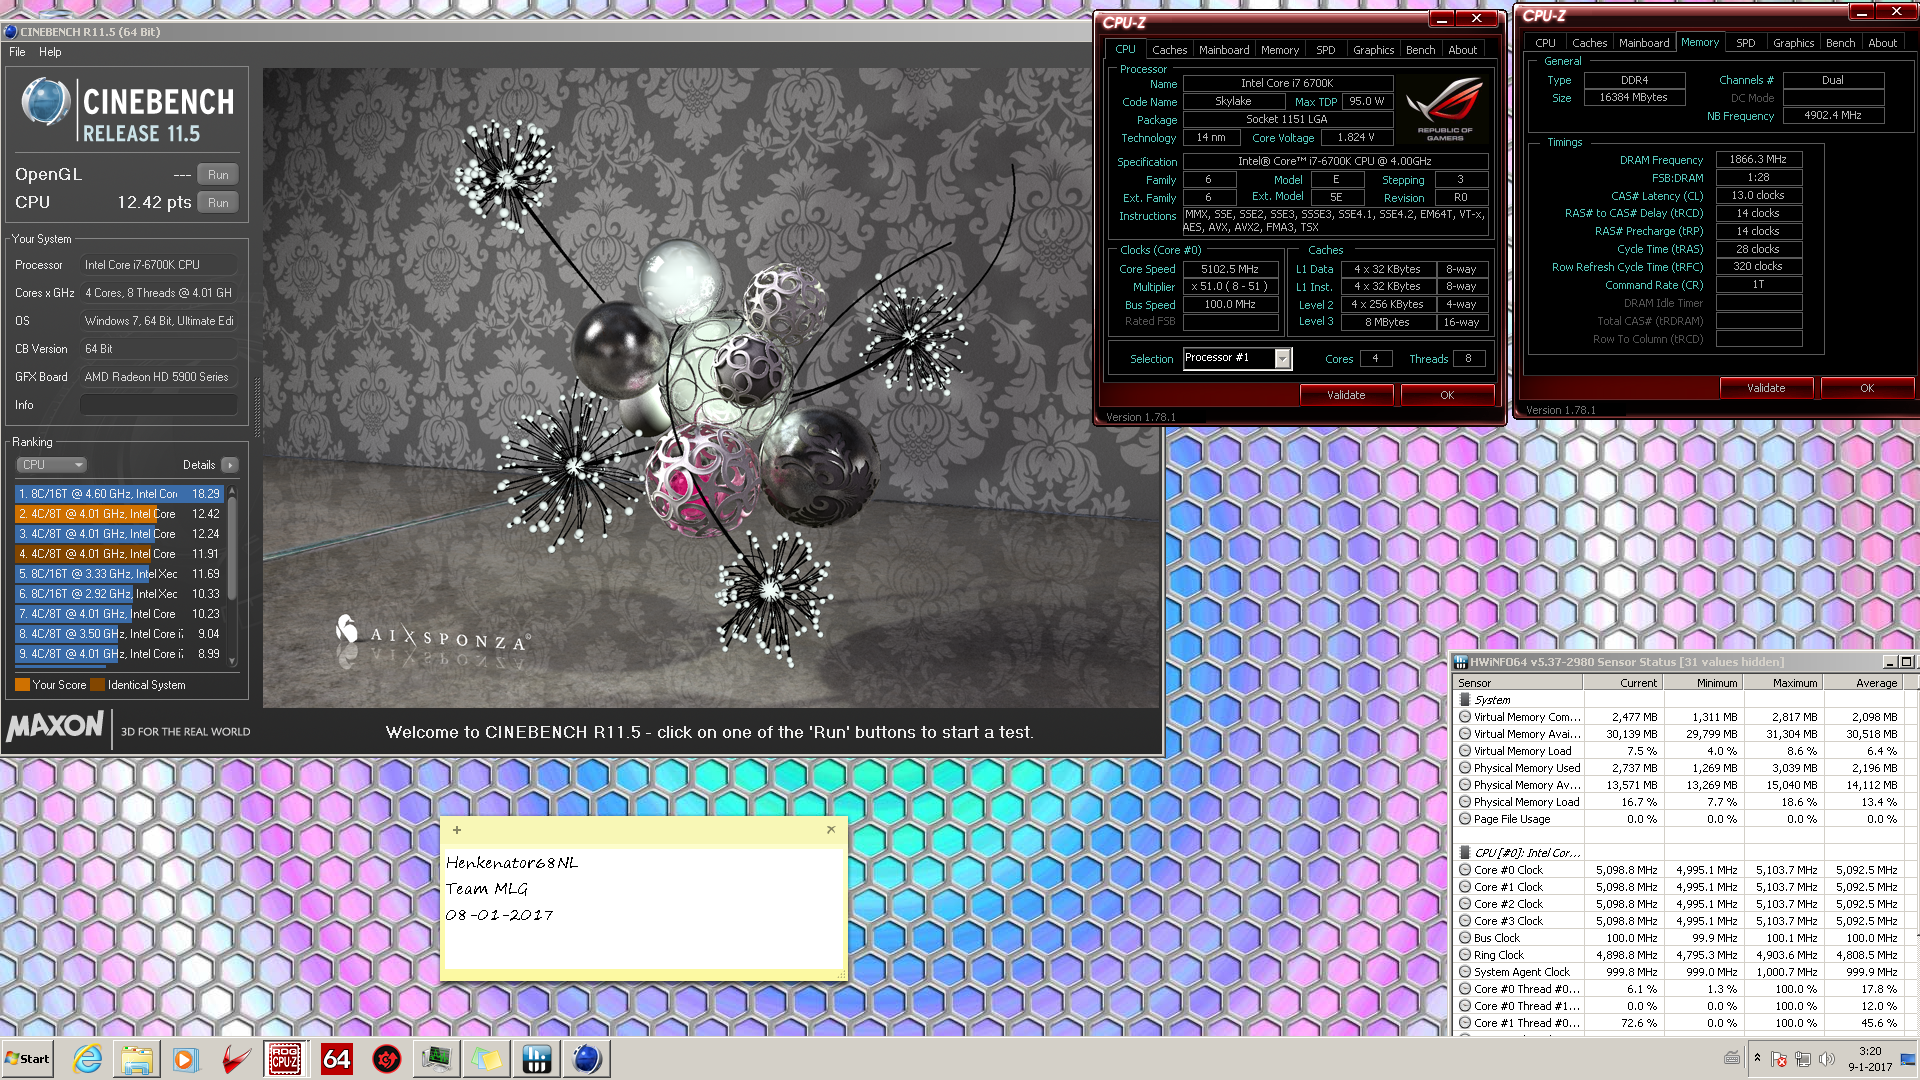This screenshot has width=1920, height=1080.
Task: Open the network tray icon
Action: [1803, 1059]
